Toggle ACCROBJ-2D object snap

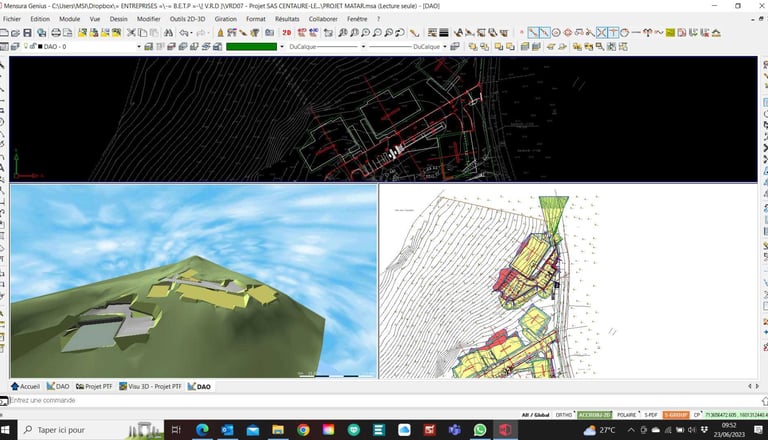pyautogui.click(x=592, y=414)
